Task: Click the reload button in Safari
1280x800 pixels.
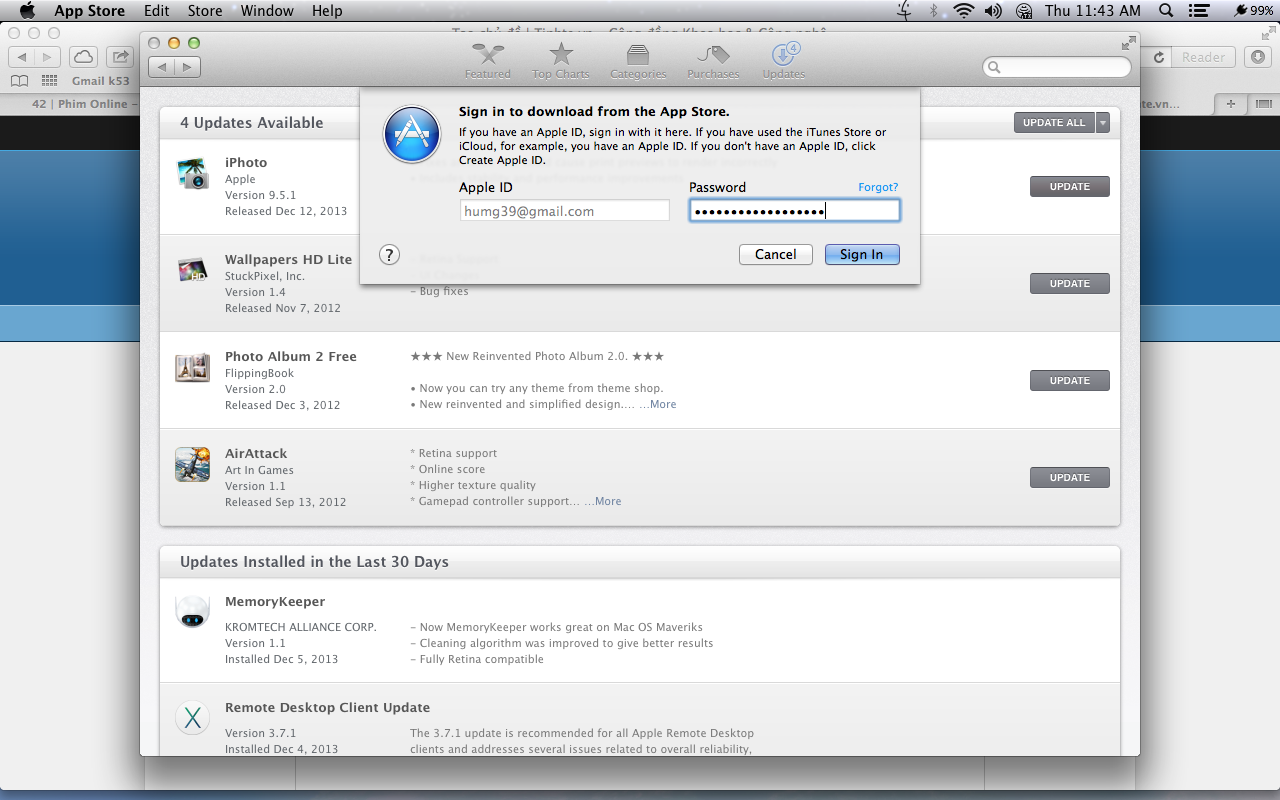Action: click(1159, 57)
